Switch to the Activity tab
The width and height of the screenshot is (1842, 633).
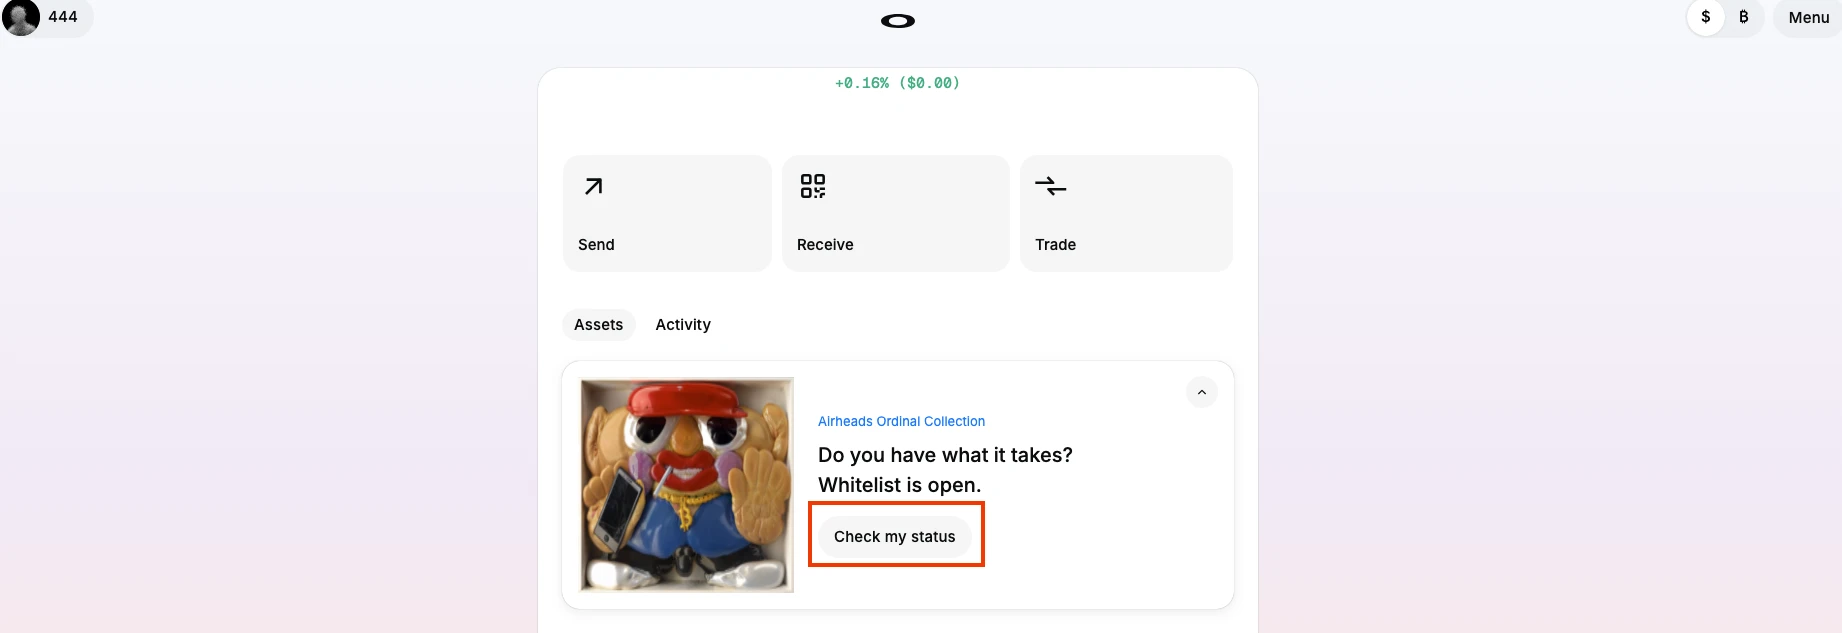click(683, 325)
